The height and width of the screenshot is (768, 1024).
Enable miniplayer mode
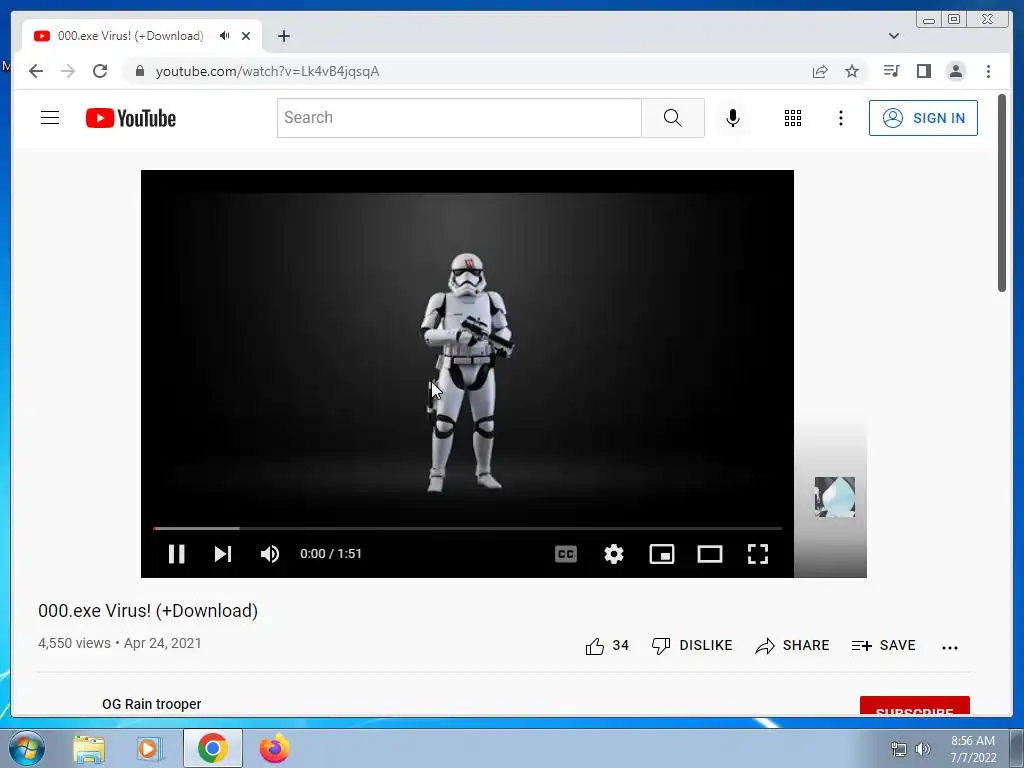pyautogui.click(x=662, y=554)
